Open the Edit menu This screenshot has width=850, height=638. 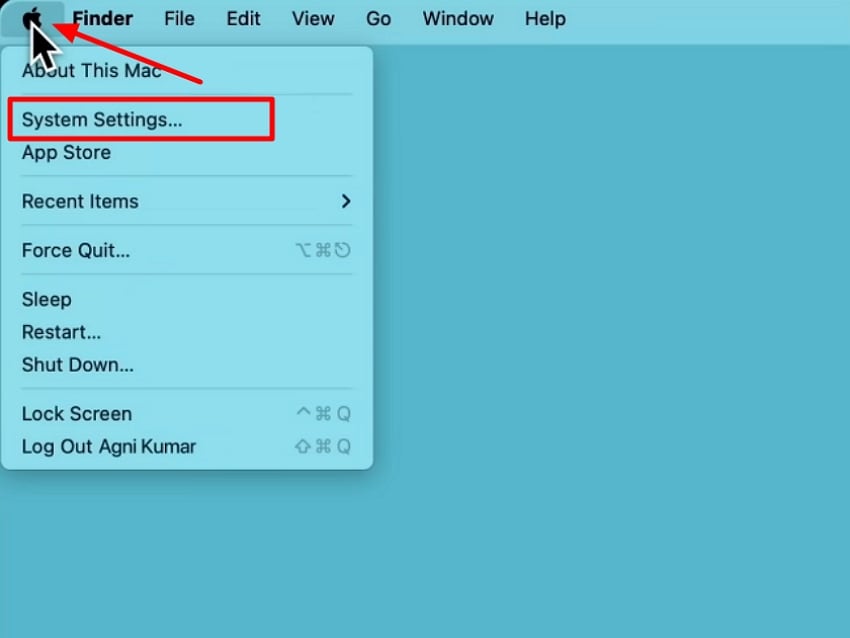coord(243,18)
